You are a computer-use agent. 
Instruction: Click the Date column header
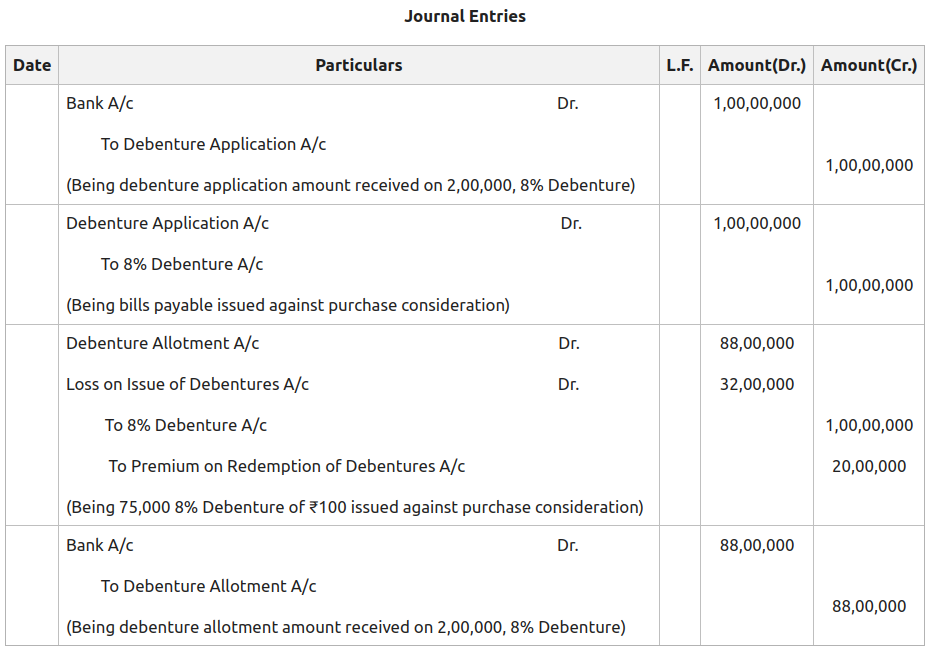coord(32,65)
